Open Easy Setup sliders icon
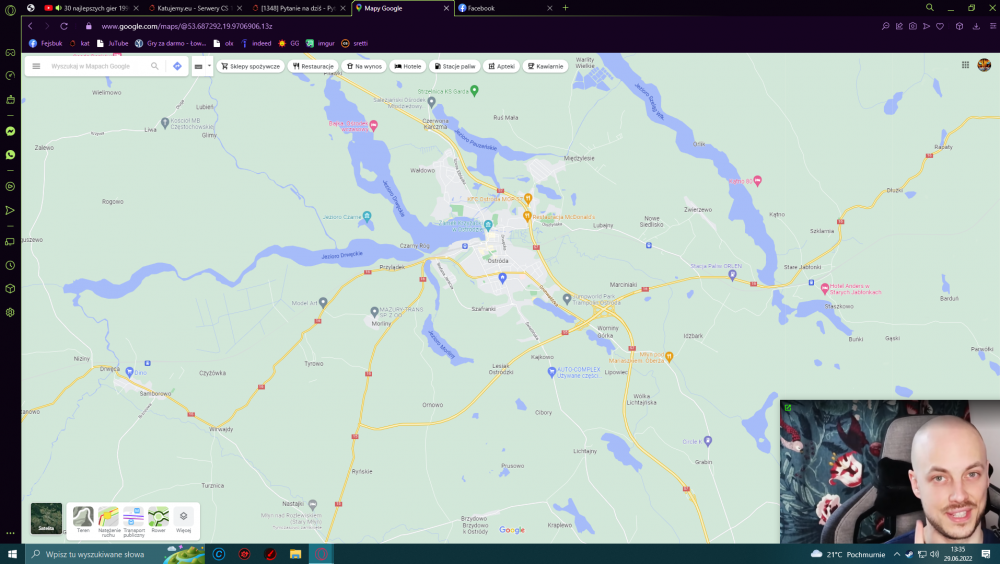This screenshot has height=564, width=1000. tap(993, 26)
